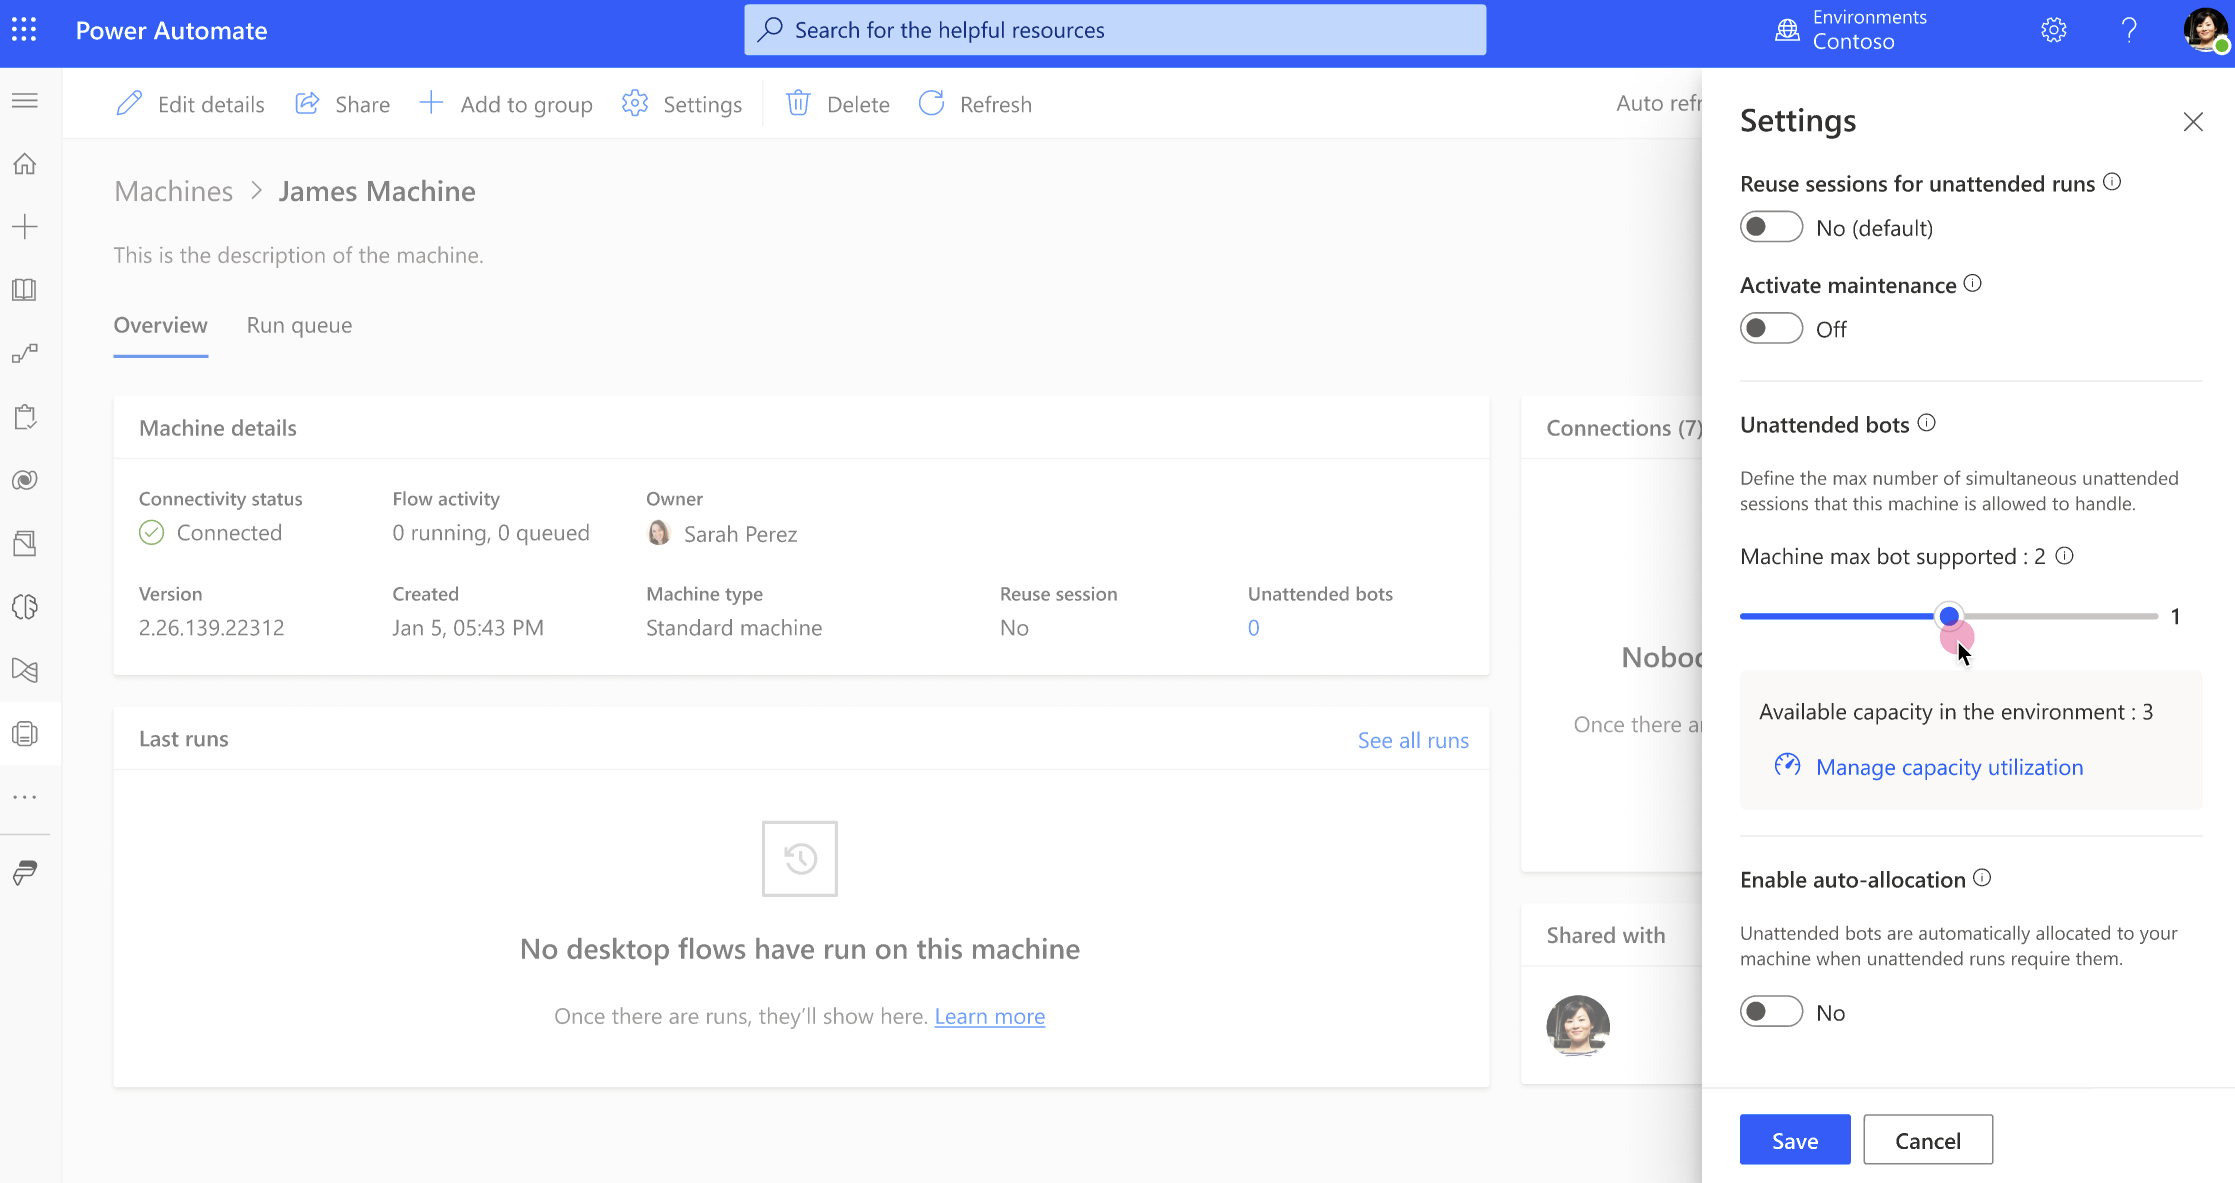Click the Refresh icon
The height and width of the screenshot is (1183, 2235).
[x=931, y=104]
